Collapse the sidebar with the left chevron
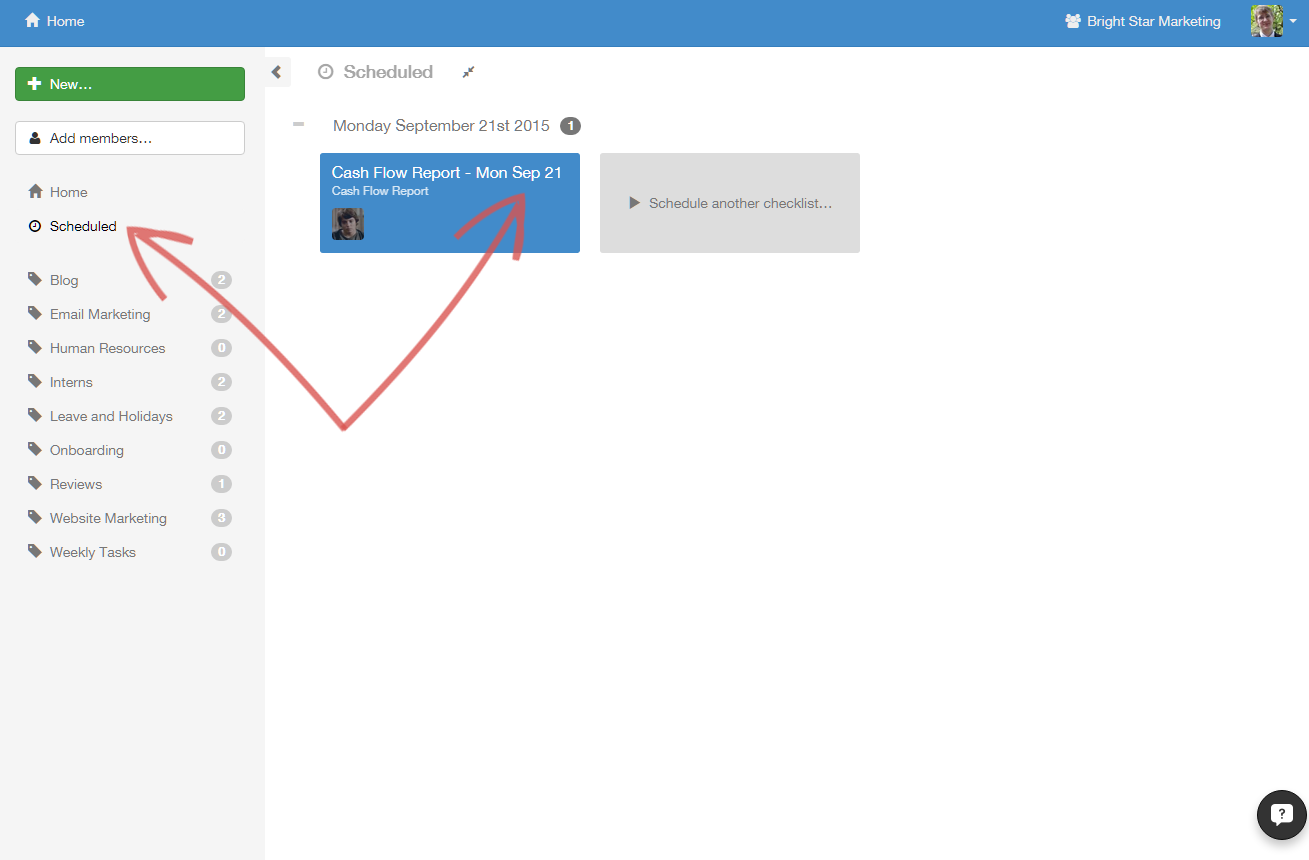This screenshot has height=860, width=1309. tap(277, 72)
